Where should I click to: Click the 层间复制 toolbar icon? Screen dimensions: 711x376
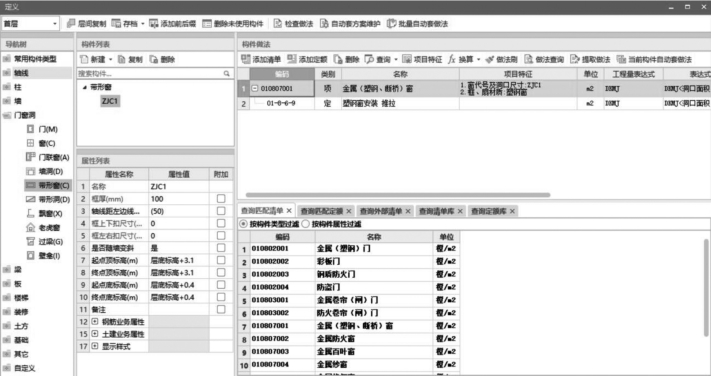(71, 24)
